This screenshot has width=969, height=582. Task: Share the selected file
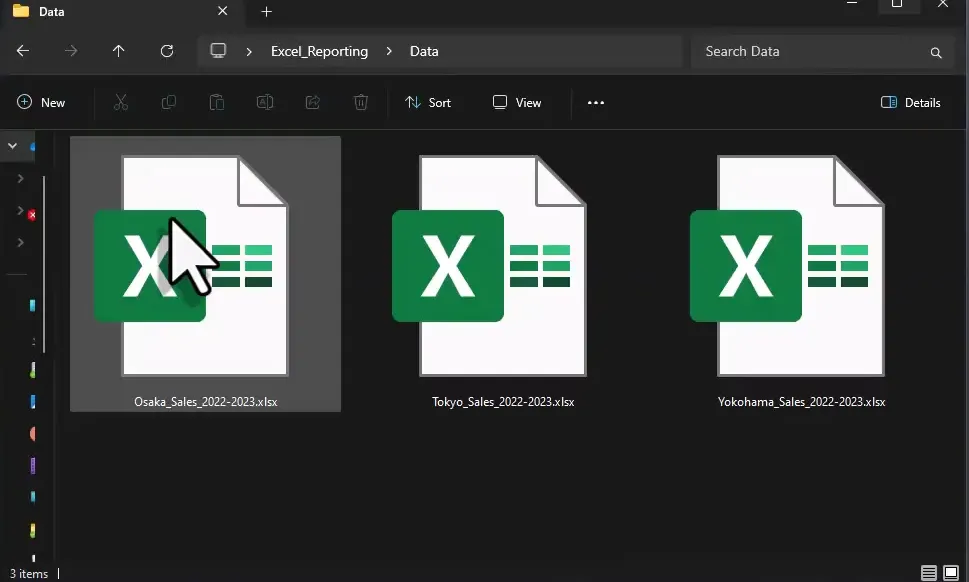(313, 102)
